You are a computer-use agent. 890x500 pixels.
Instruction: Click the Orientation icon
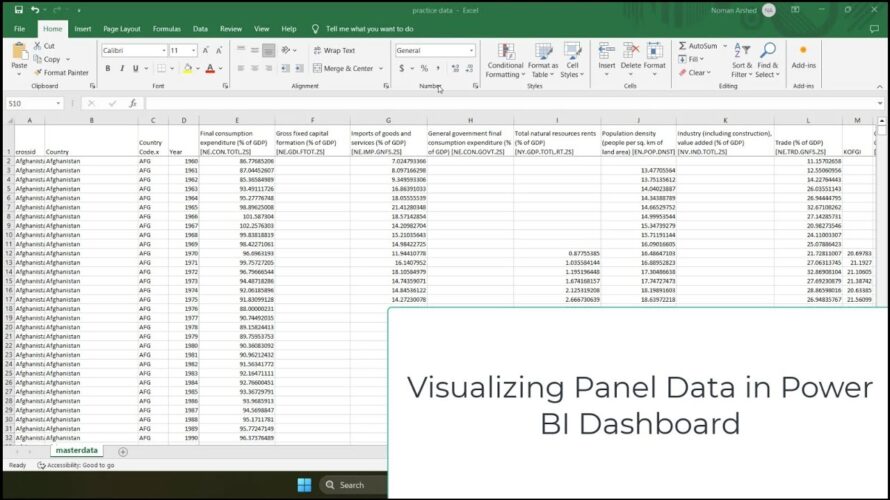tap(286, 51)
